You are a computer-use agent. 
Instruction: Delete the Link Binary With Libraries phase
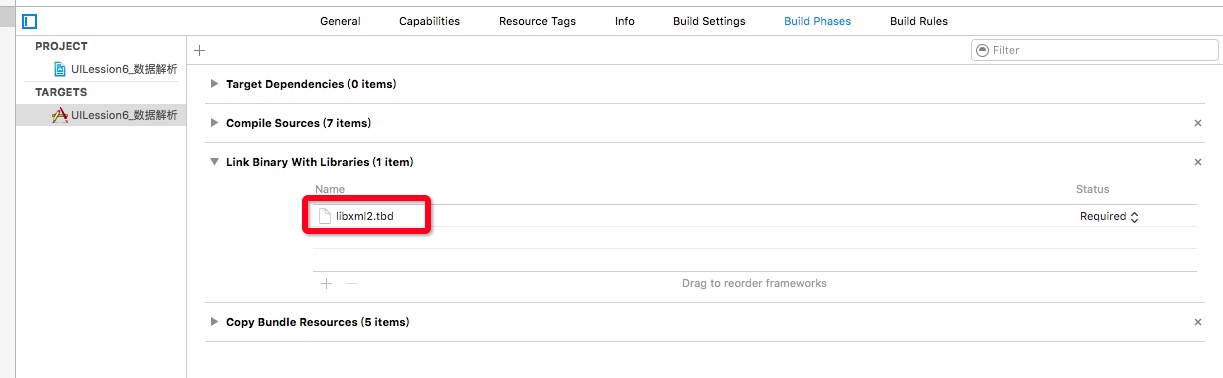click(x=1198, y=162)
